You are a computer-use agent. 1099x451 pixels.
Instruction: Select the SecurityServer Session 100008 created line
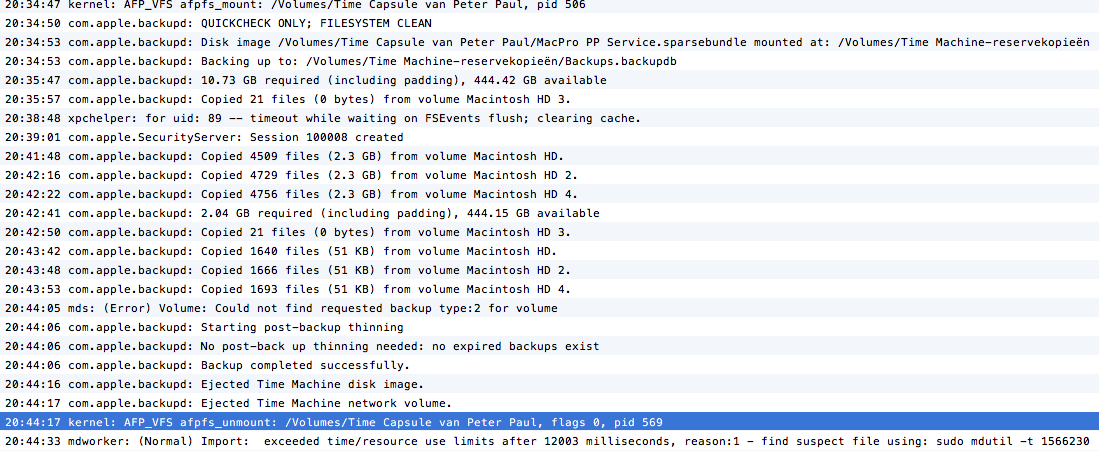click(550, 137)
